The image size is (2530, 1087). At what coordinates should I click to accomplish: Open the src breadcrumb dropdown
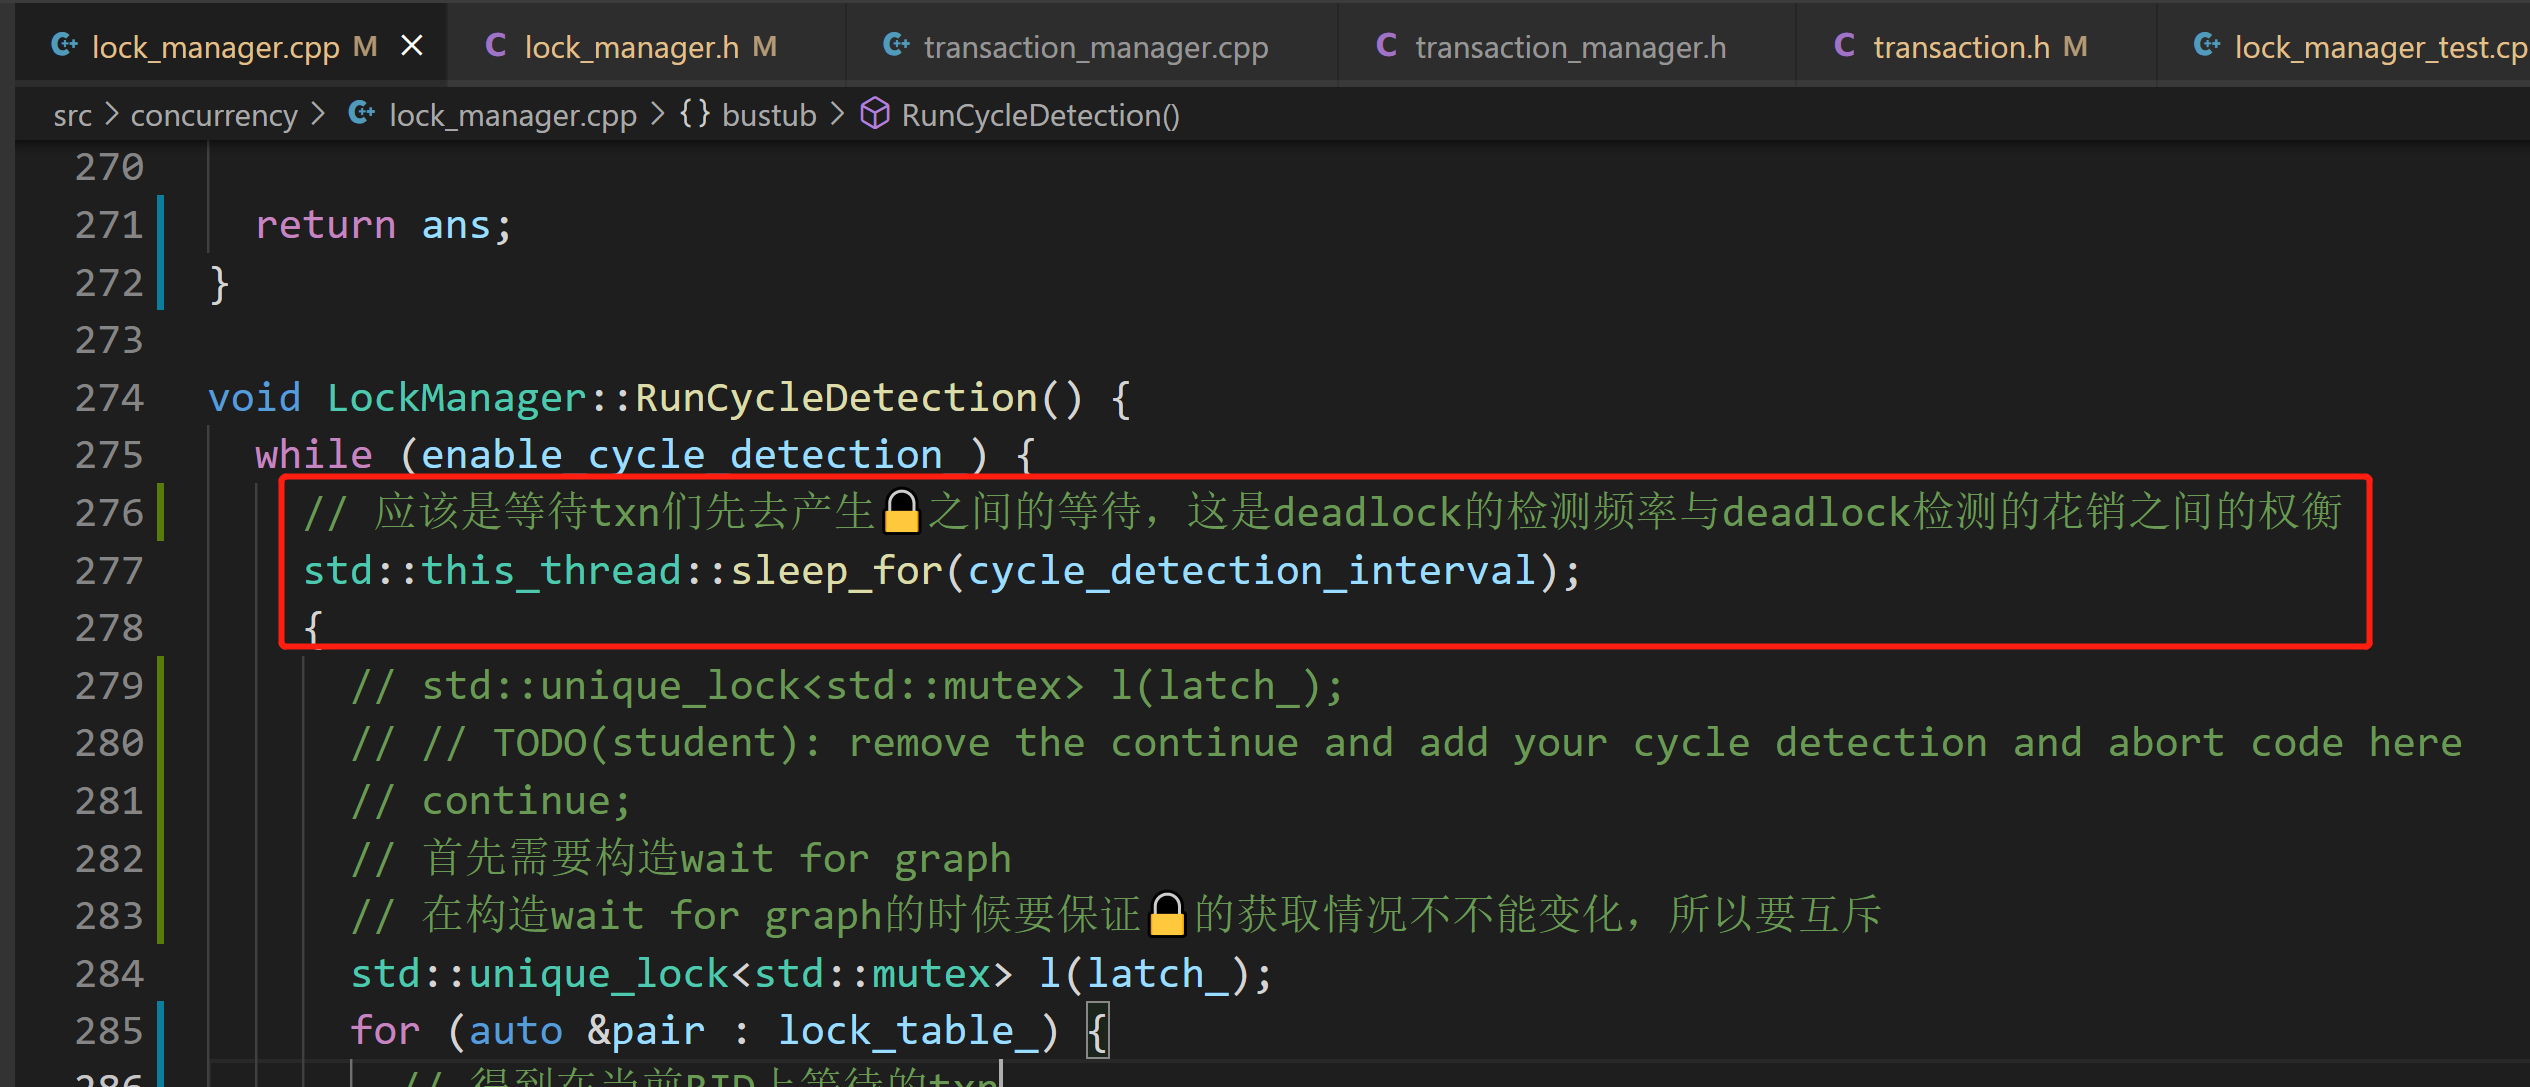point(72,116)
